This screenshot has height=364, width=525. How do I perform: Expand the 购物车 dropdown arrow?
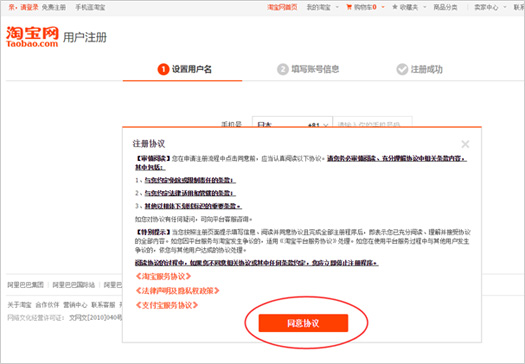(383, 7)
